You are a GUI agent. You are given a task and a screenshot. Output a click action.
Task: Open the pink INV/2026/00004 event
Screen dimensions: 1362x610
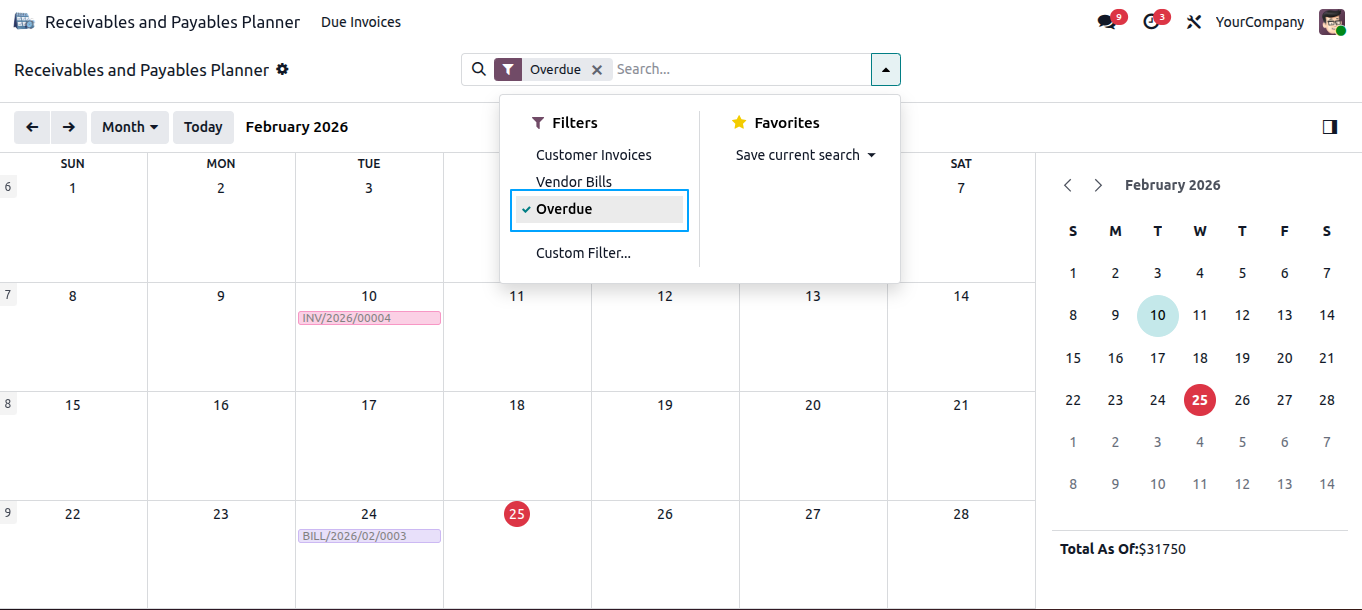click(x=369, y=318)
